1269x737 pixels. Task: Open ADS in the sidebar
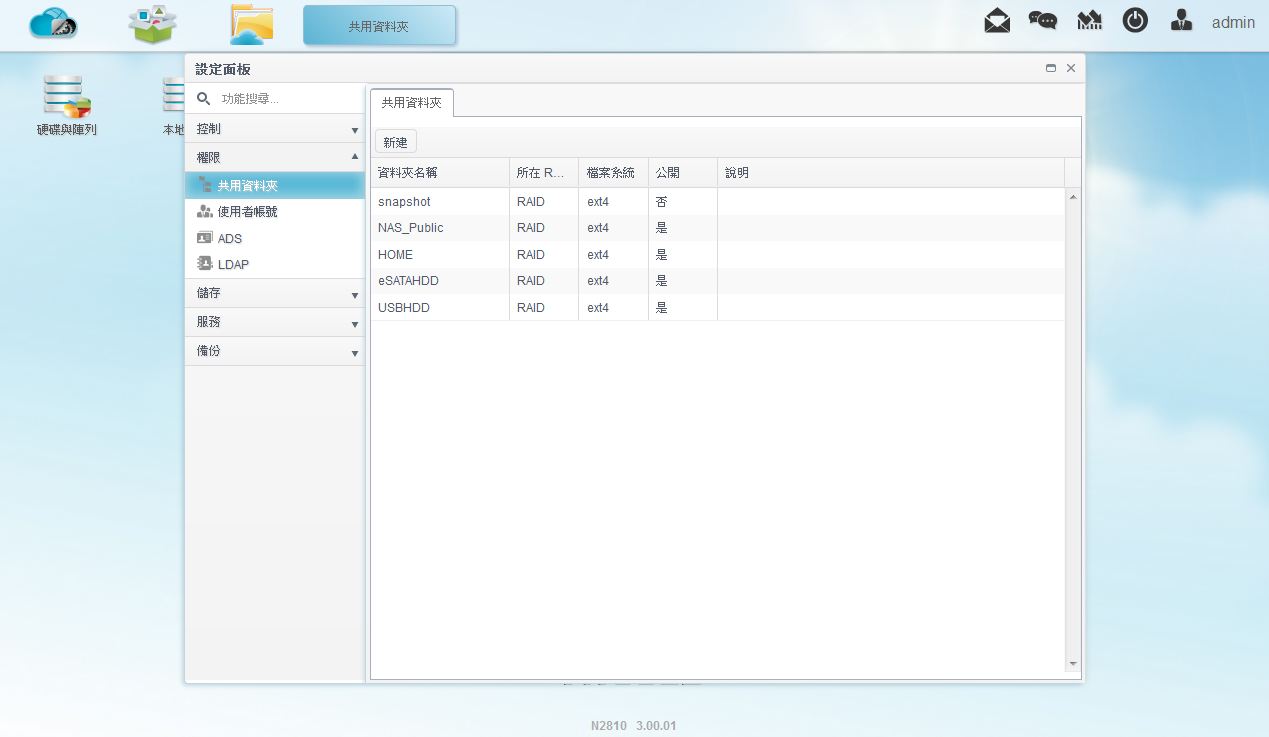point(274,238)
